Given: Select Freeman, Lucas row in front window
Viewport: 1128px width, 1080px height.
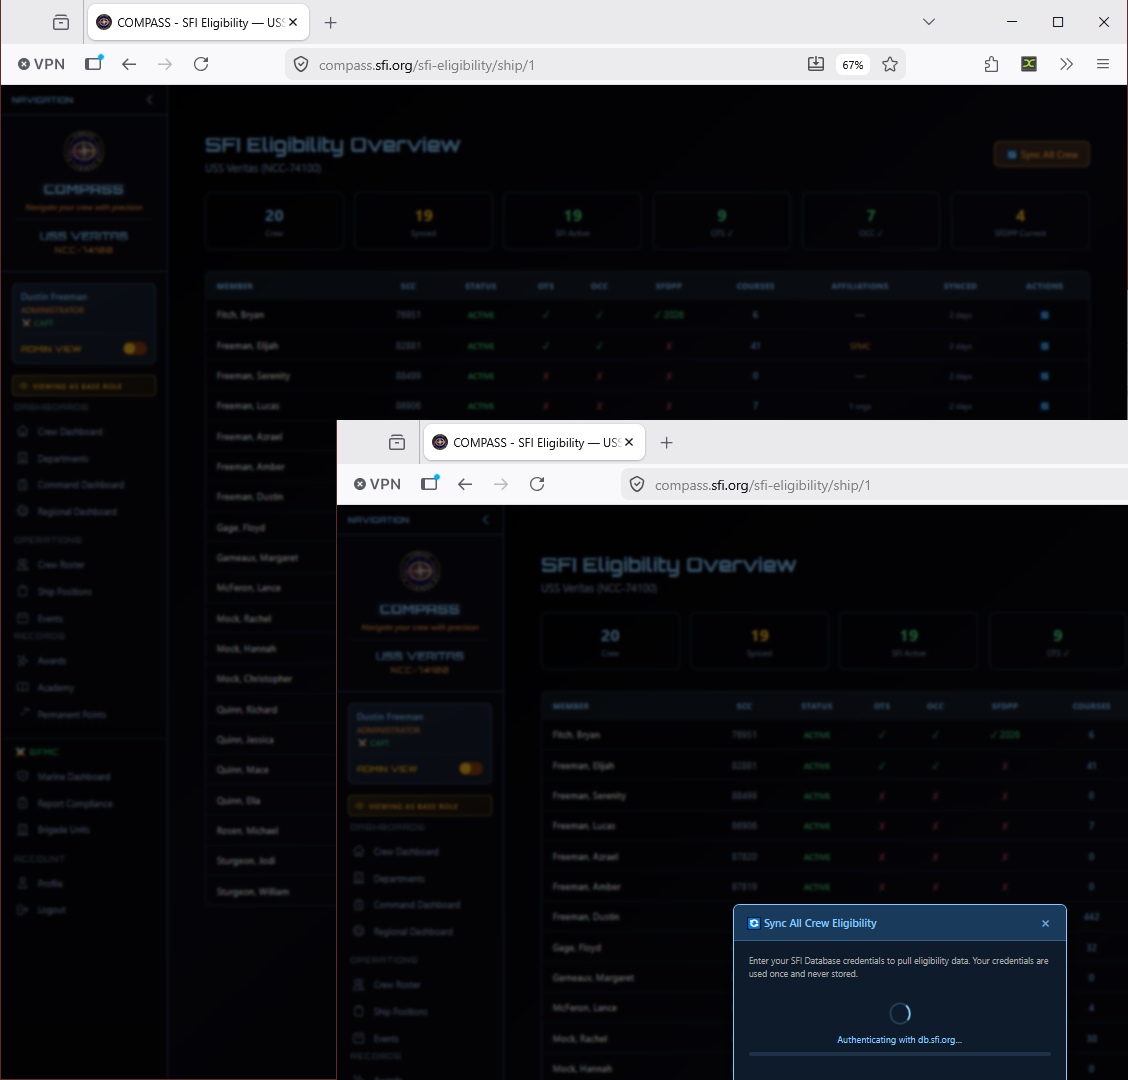Looking at the screenshot, I should click(834, 826).
